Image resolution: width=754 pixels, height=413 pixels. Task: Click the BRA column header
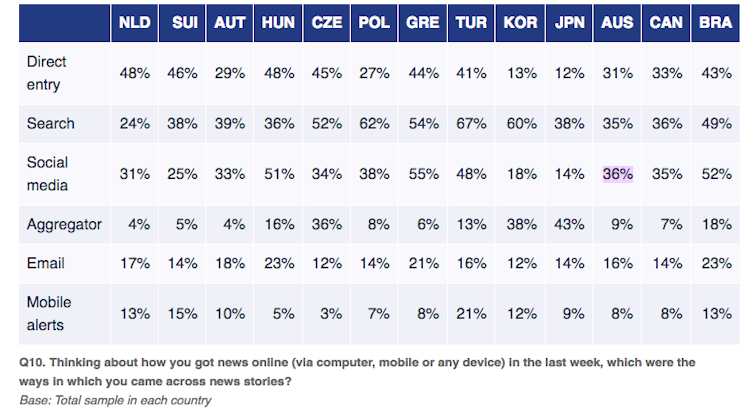[x=719, y=22]
